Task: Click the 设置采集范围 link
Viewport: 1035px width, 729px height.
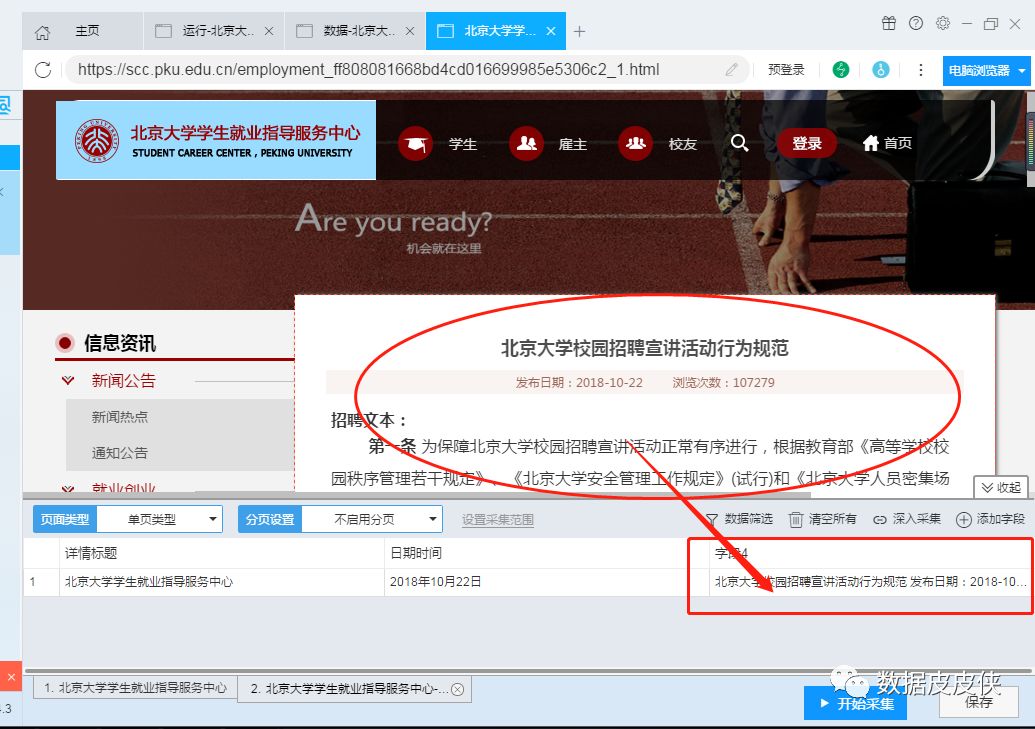Action: tap(498, 520)
